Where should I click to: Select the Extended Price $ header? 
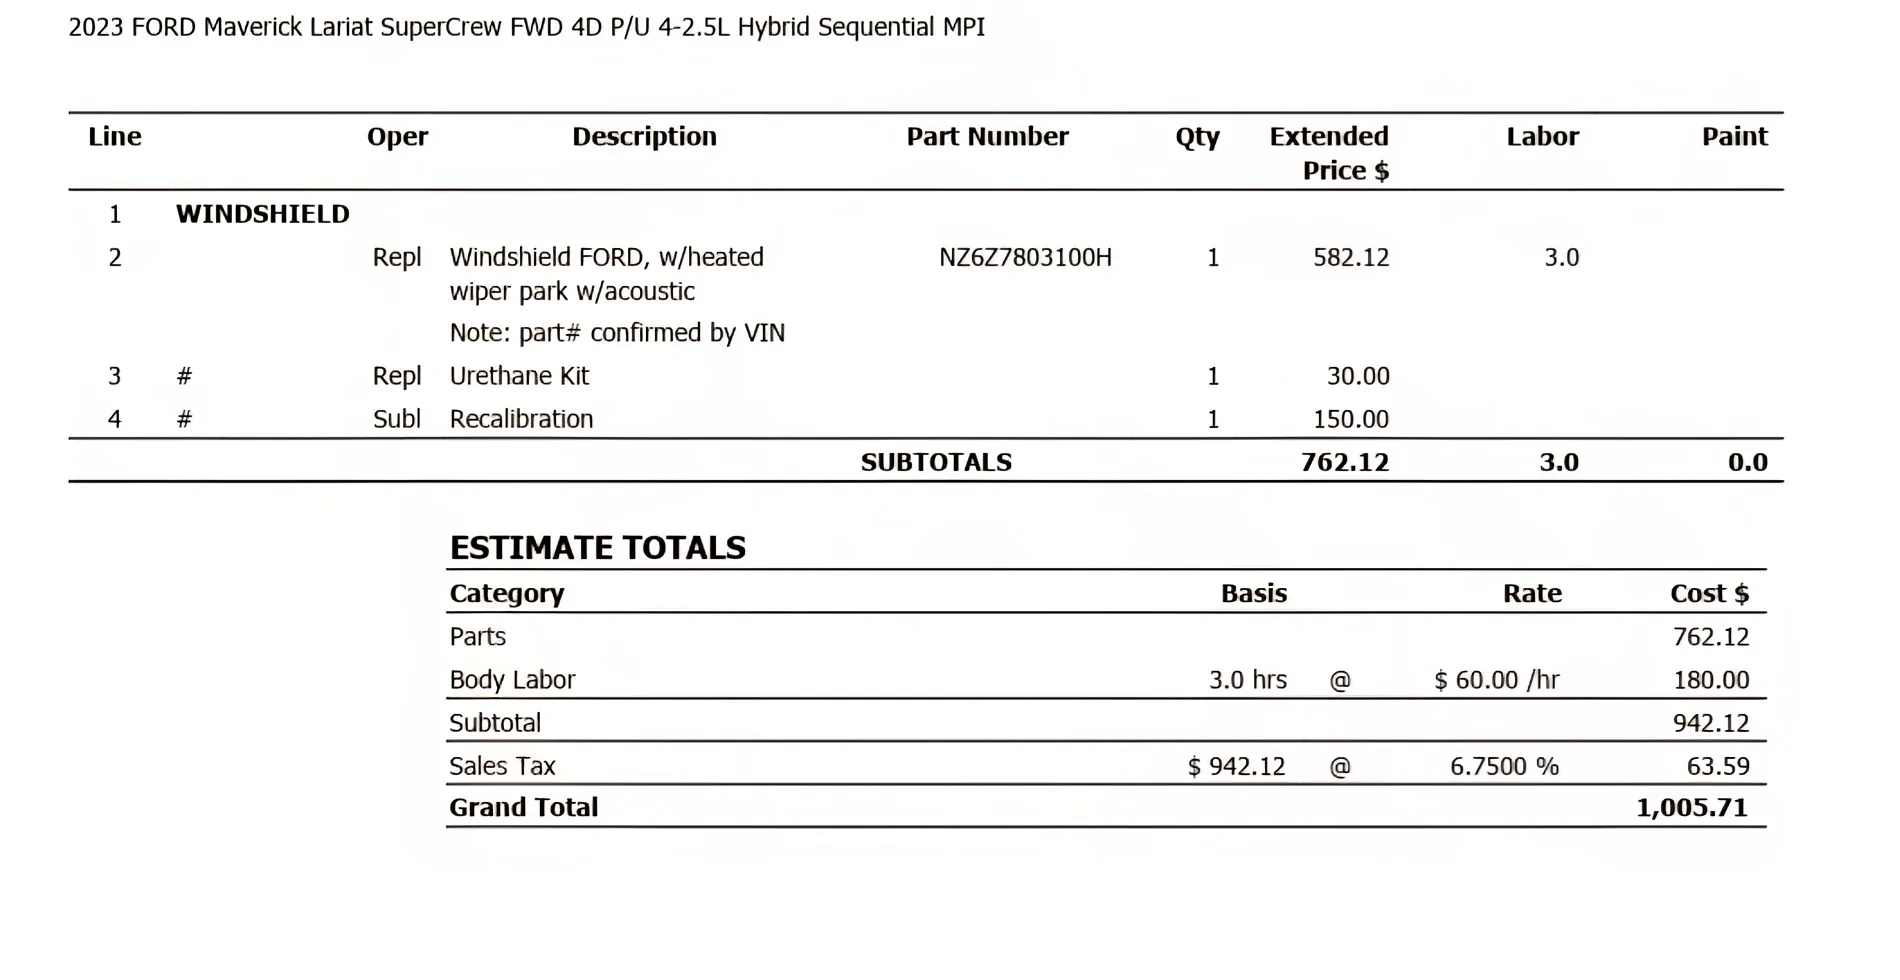pyautogui.click(x=1329, y=153)
